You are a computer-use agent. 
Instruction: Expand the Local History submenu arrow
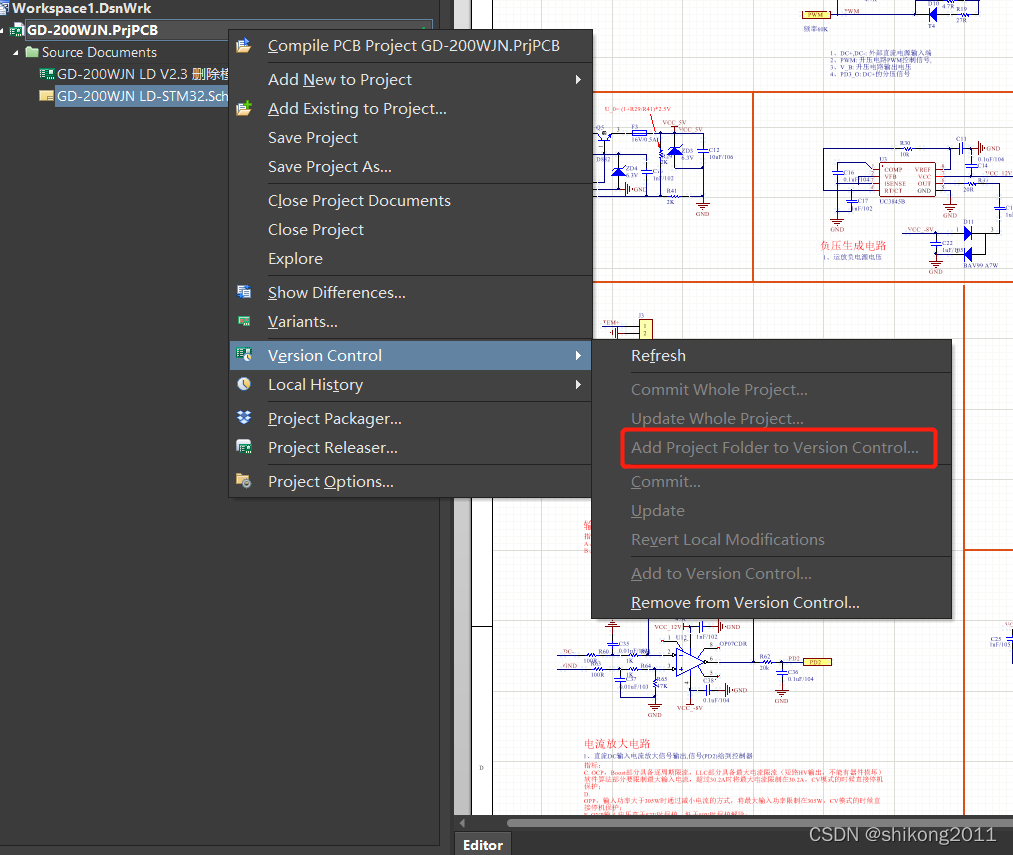point(578,385)
